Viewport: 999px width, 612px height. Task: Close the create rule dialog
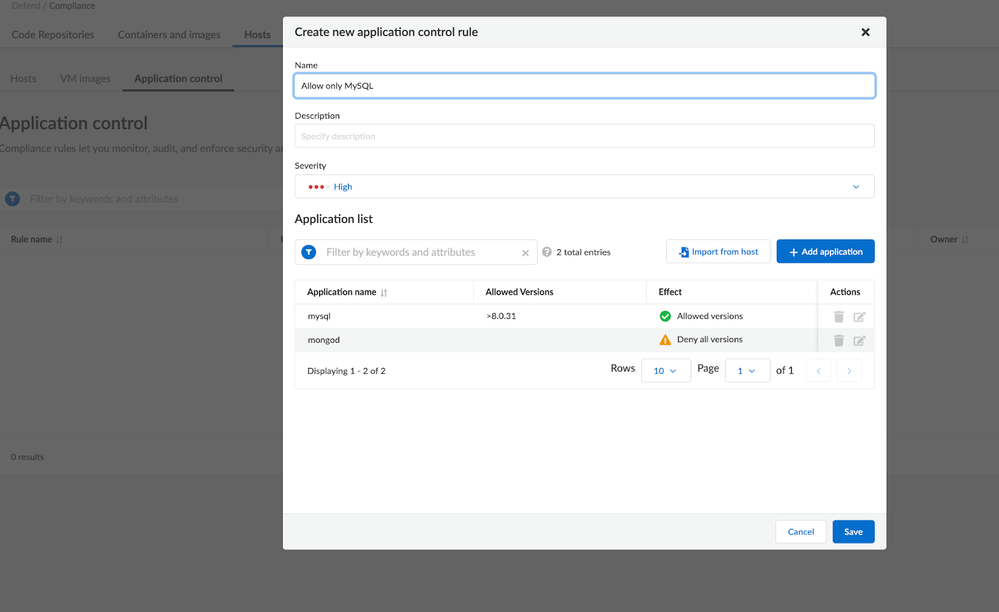tap(865, 32)
